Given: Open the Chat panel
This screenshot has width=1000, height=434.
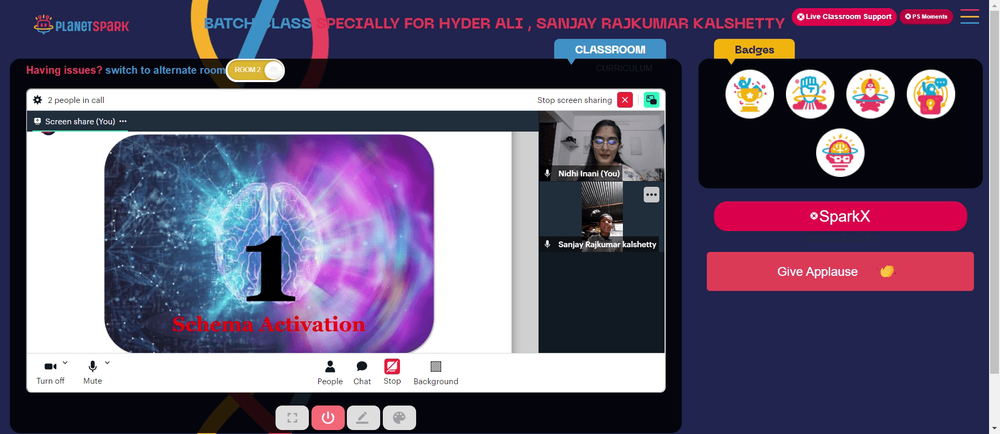Looking at the screenshot, I should coord(362,373).
